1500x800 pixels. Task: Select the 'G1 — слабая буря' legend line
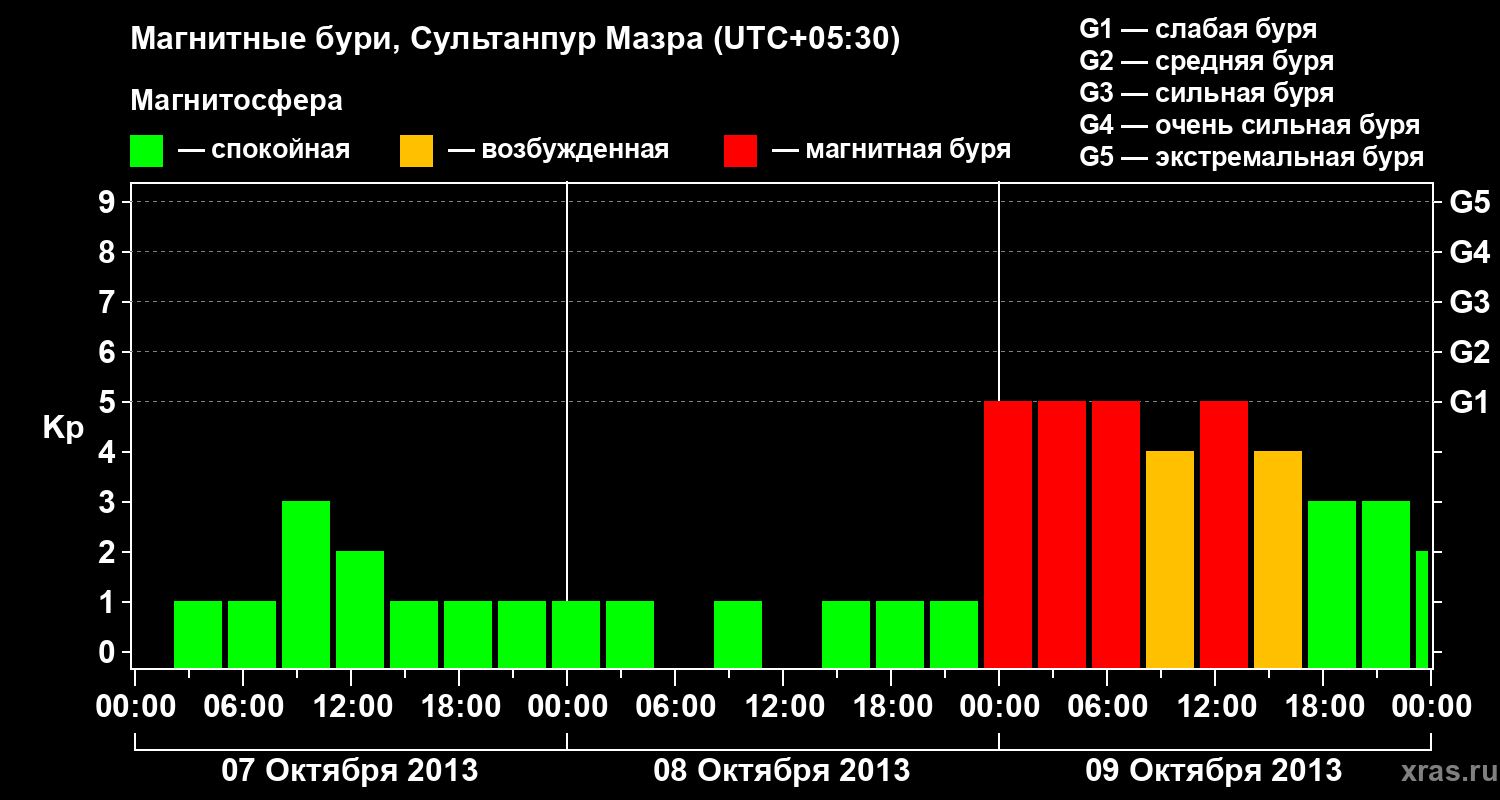pos(1198,29)
